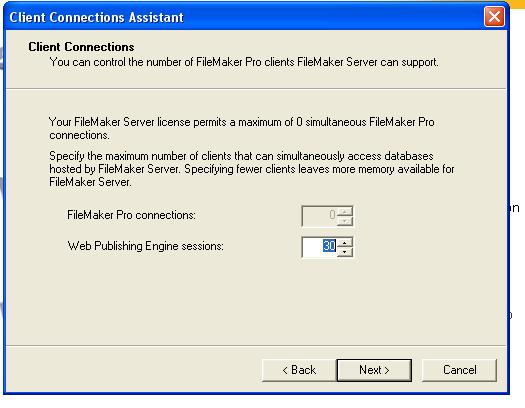Click the license permits maximum connections paragraph

point(241,129)
